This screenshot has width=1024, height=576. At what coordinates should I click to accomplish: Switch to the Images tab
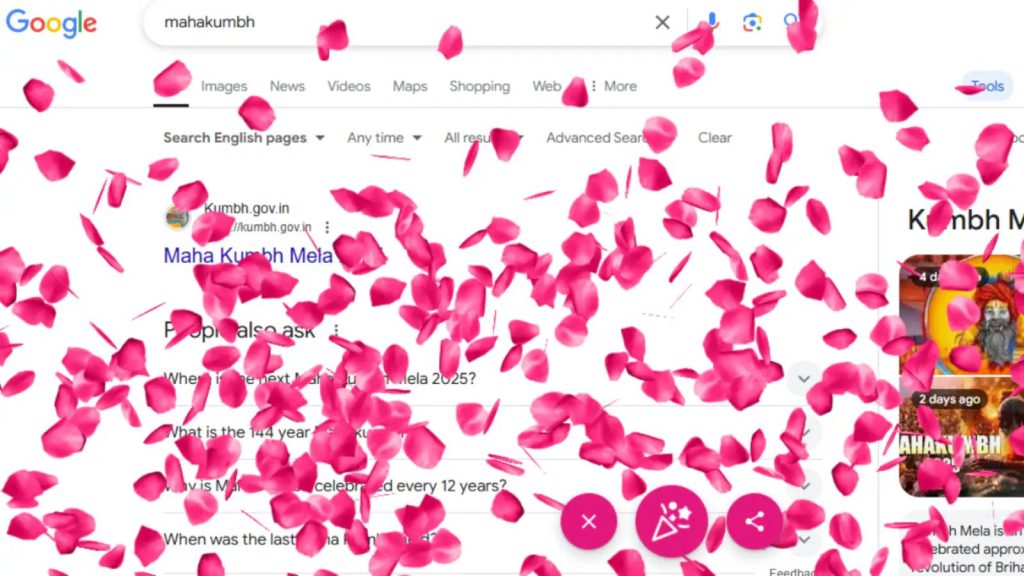pos(224,86)
